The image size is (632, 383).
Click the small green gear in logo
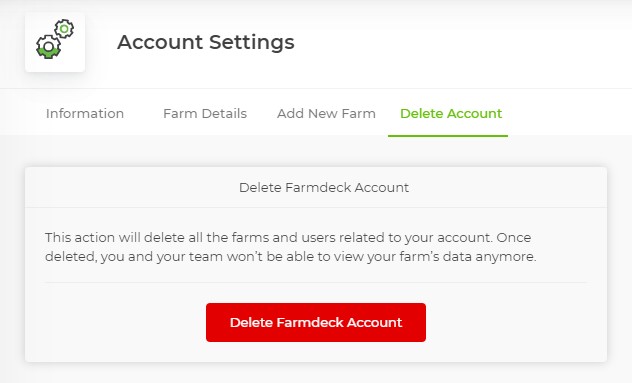(64, 29)
